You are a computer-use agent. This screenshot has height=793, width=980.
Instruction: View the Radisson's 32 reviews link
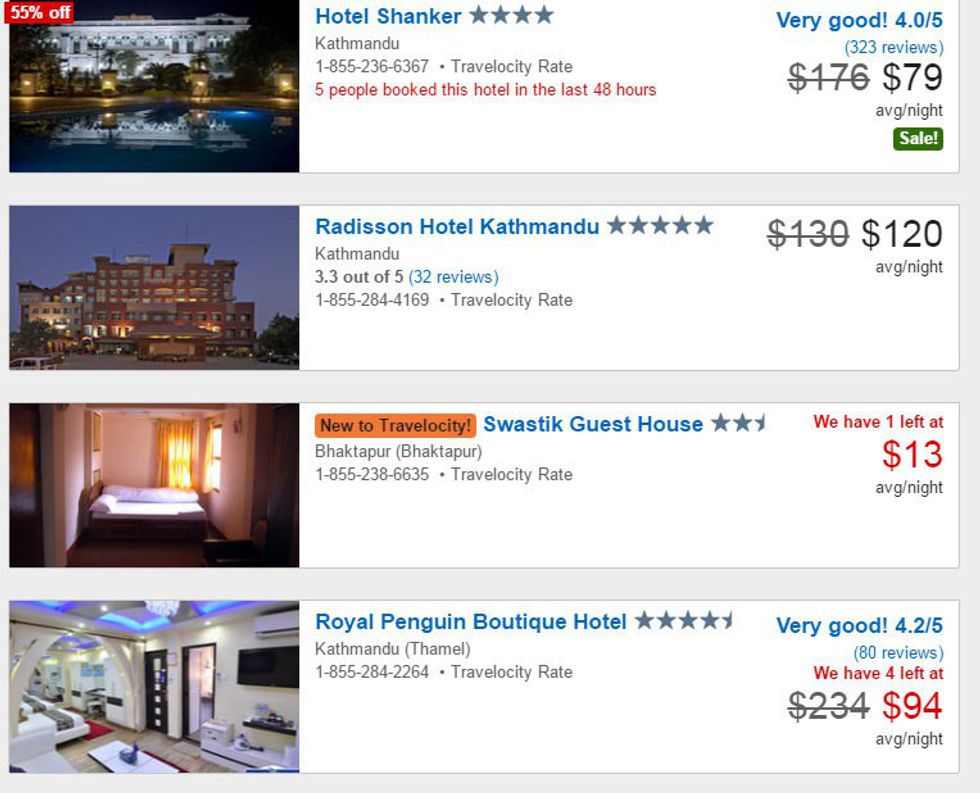(x=453, y=277)
